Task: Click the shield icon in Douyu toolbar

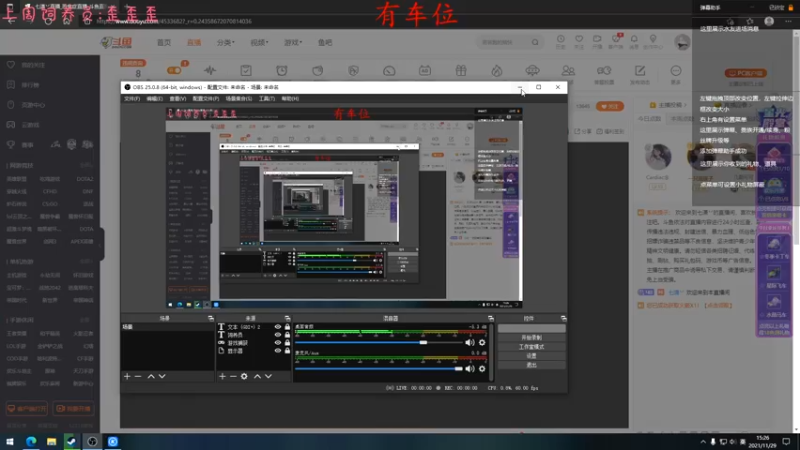Action: 353,71
